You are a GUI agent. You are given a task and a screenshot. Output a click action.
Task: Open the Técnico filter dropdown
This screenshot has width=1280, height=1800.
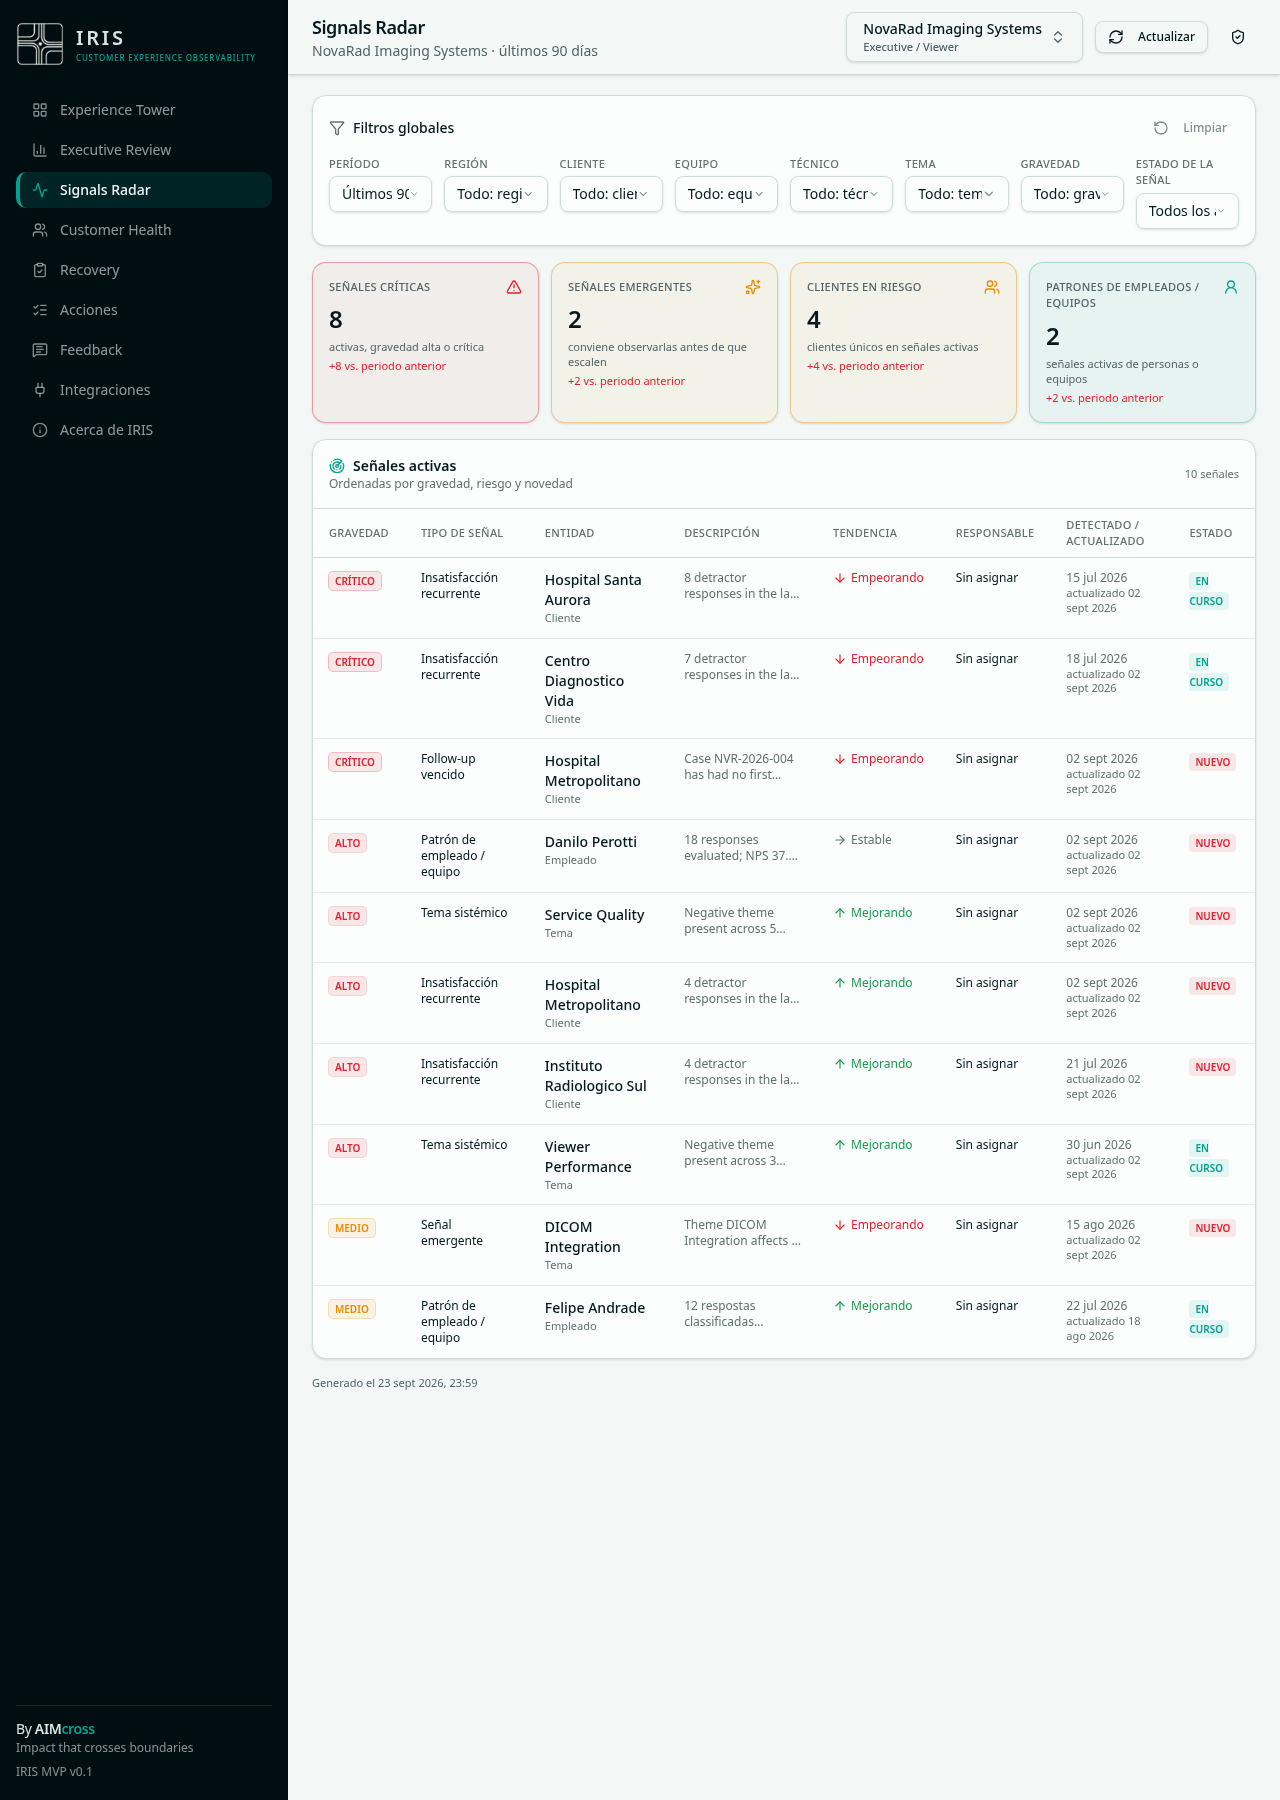point(841,194)
